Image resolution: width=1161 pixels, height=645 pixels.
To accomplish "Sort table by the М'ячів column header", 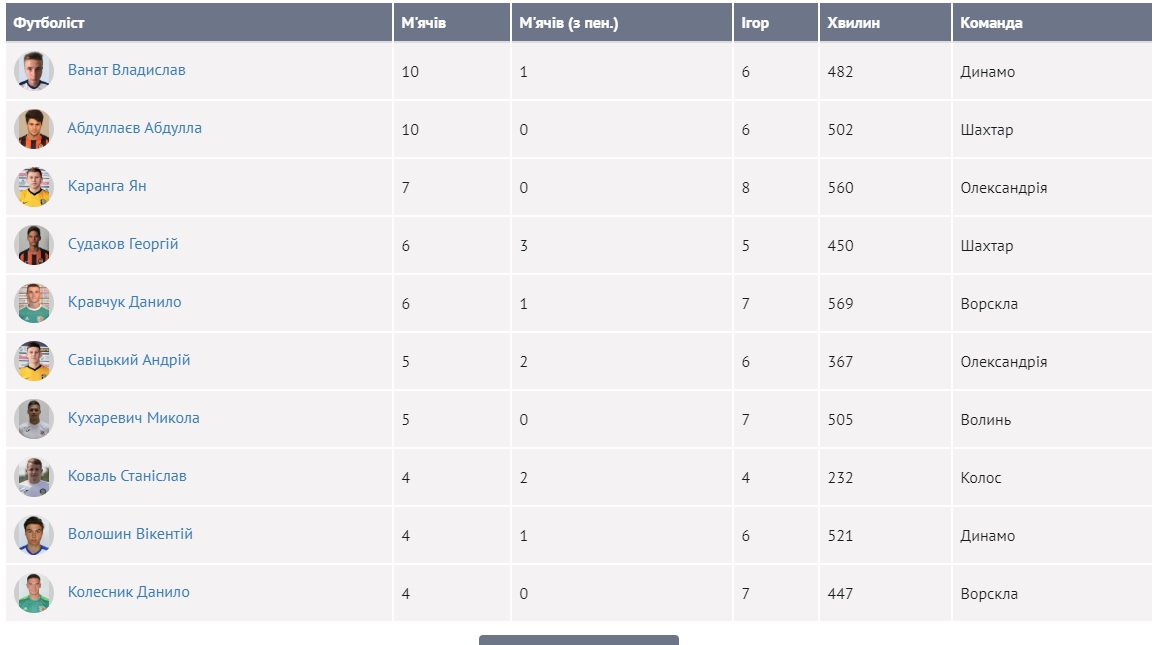I will 423,22.
